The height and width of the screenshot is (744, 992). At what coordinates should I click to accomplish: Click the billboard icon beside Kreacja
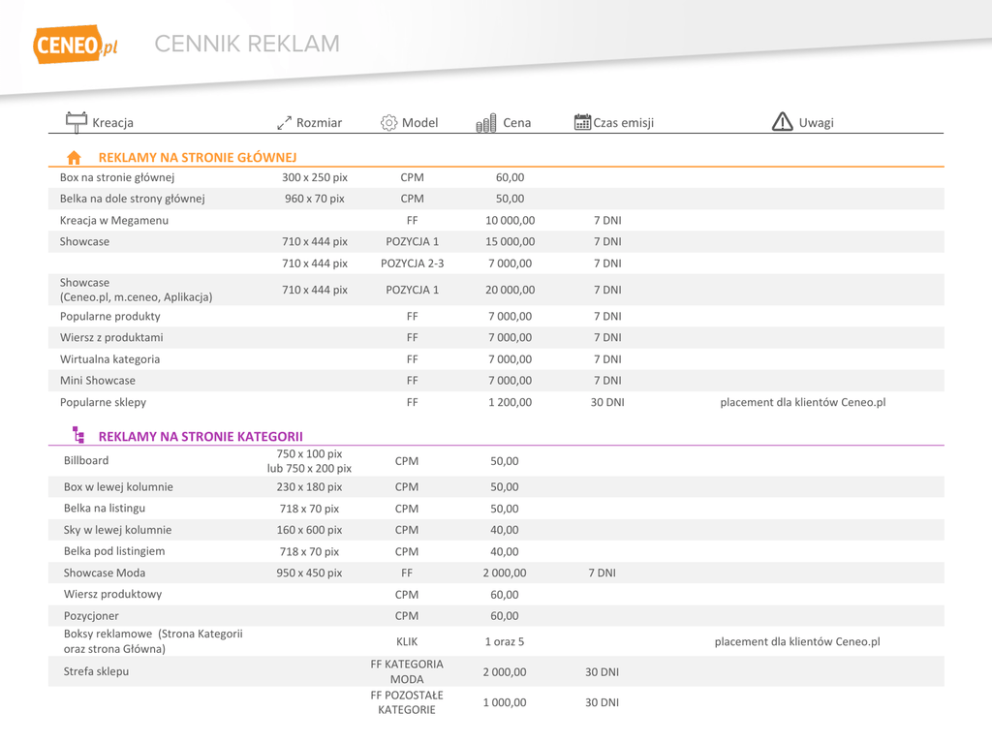(76, 121)
